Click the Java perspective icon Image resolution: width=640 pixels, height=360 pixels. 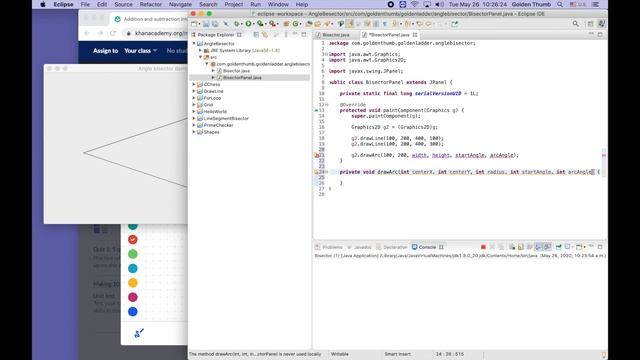(x=601, y=24)
